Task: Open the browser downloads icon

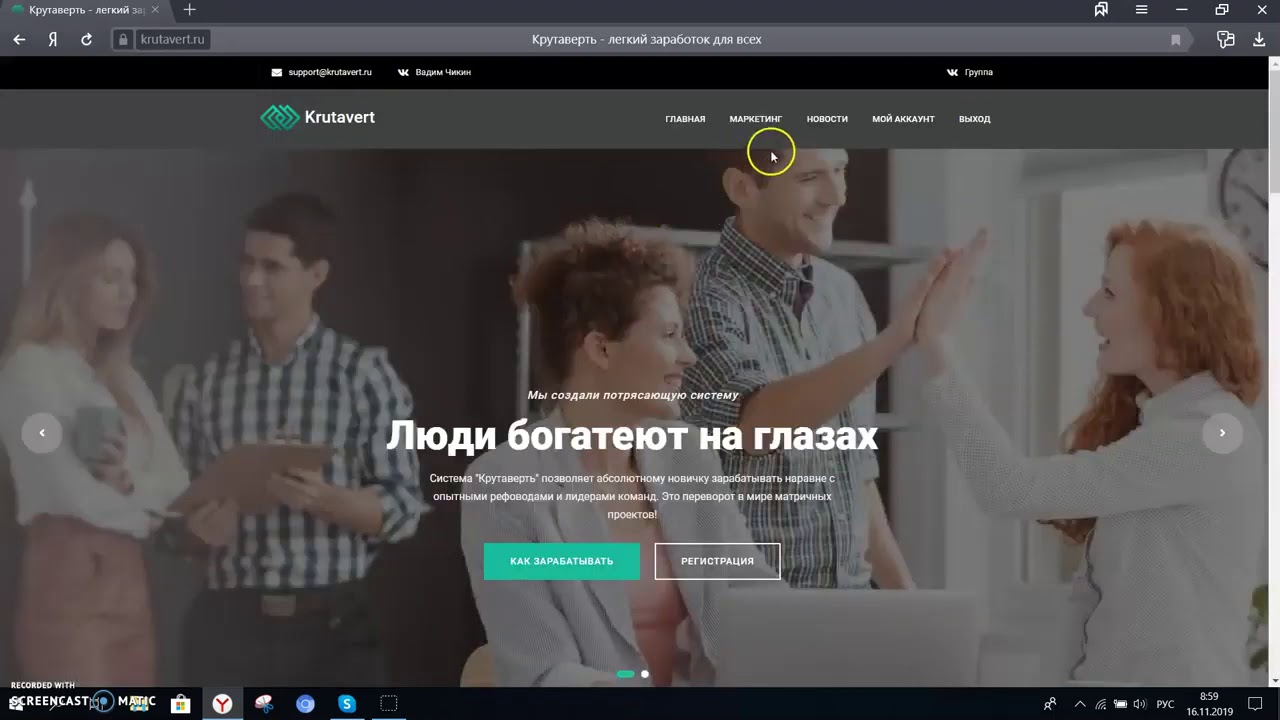Action: tap(1259, 39)
